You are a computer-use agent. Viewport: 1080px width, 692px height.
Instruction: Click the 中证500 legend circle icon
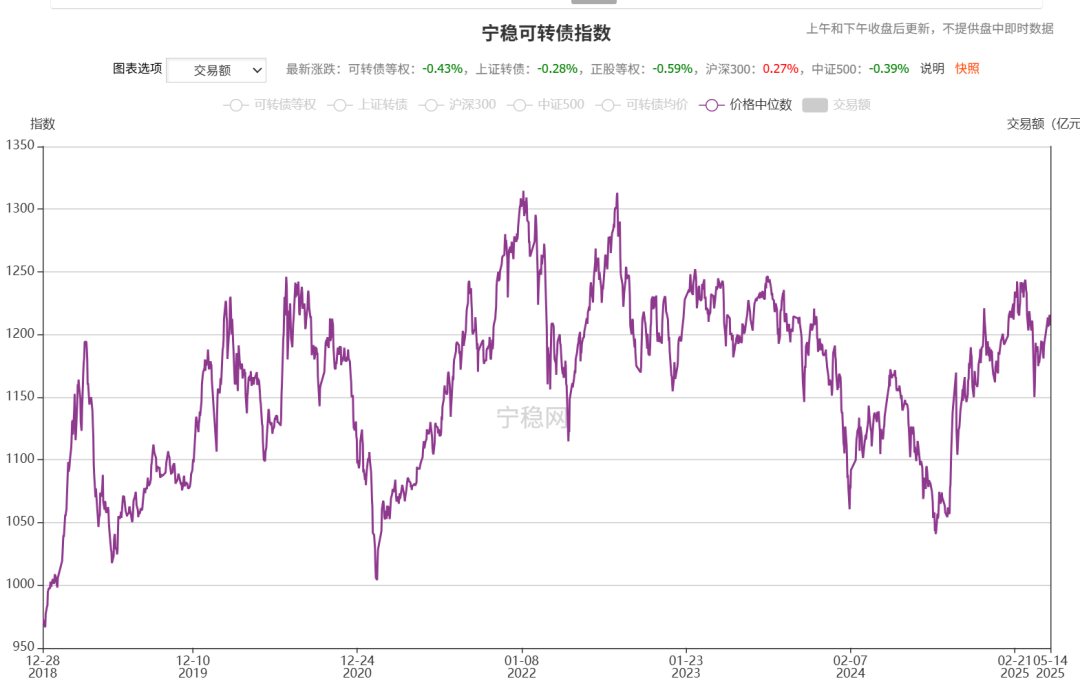(519, 105)
